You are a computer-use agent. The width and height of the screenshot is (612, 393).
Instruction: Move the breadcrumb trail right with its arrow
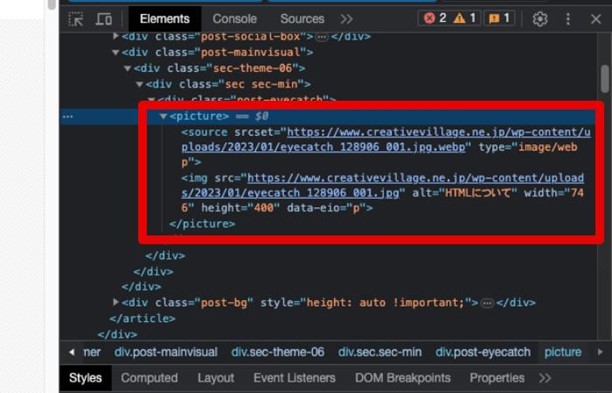600,352
